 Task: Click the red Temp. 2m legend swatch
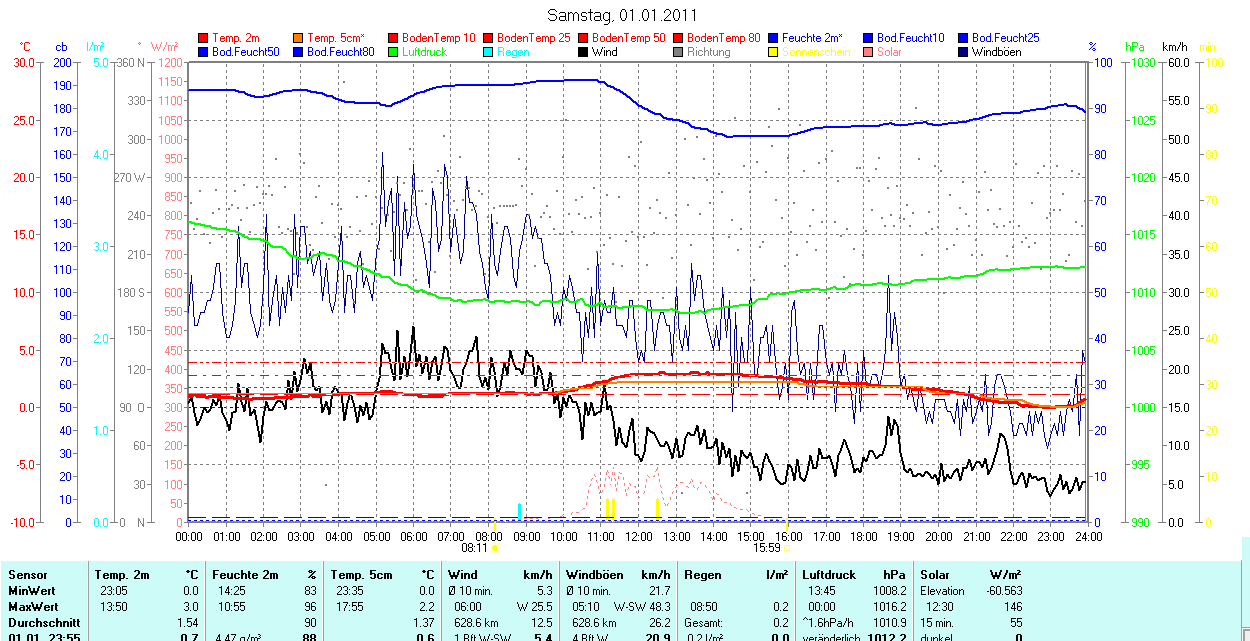[x=203, y=38]
